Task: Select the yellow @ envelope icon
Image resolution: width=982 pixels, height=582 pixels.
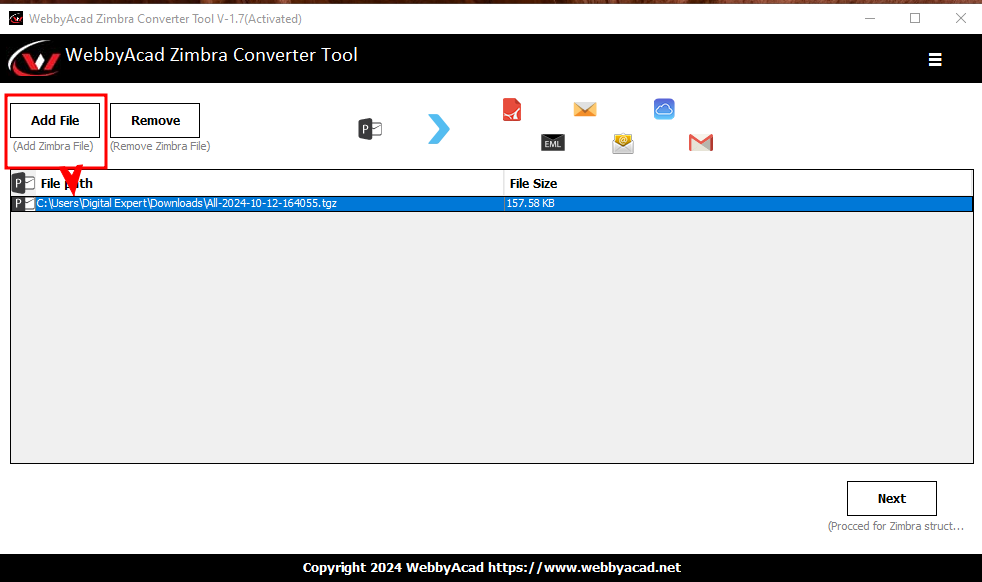Action: click(x=623, y=144)
